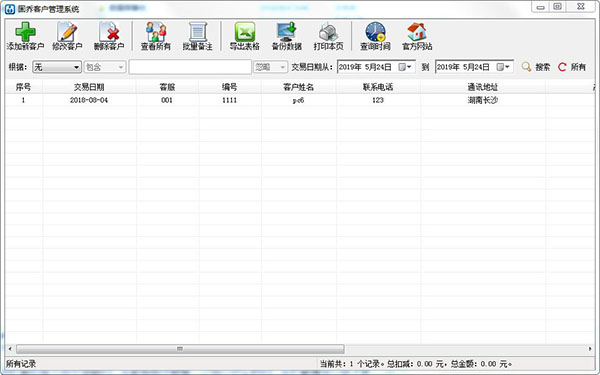Open the end date picker dropdown arrow
This screenshot has height=375, width=600.
coord(507,67)
